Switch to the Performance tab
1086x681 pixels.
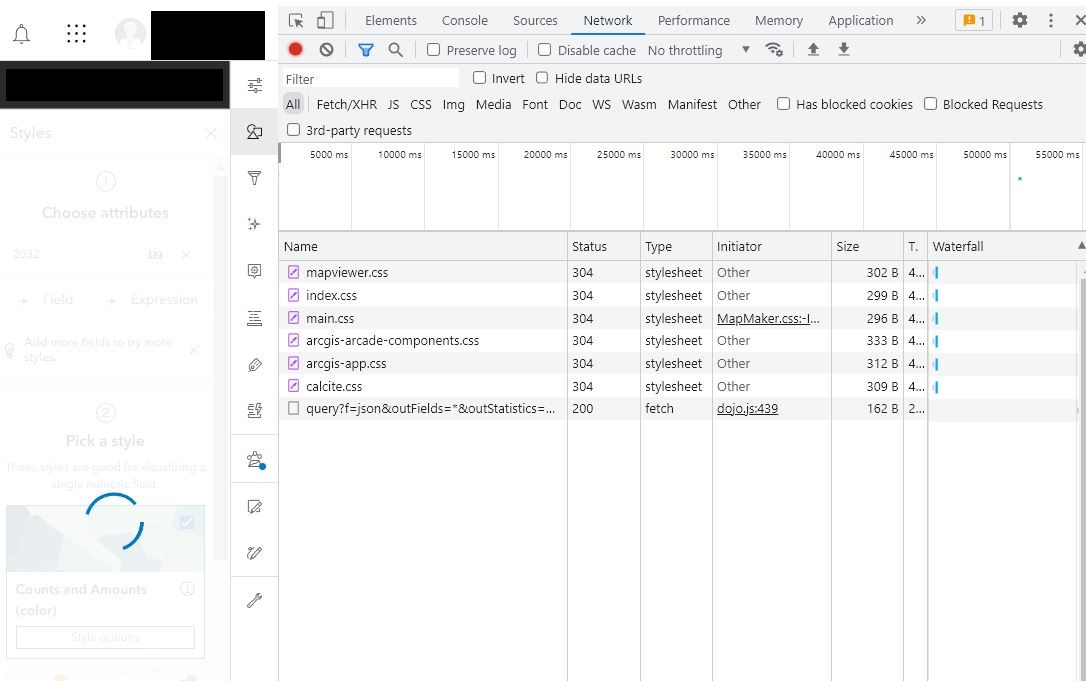(x=692, y=20)
